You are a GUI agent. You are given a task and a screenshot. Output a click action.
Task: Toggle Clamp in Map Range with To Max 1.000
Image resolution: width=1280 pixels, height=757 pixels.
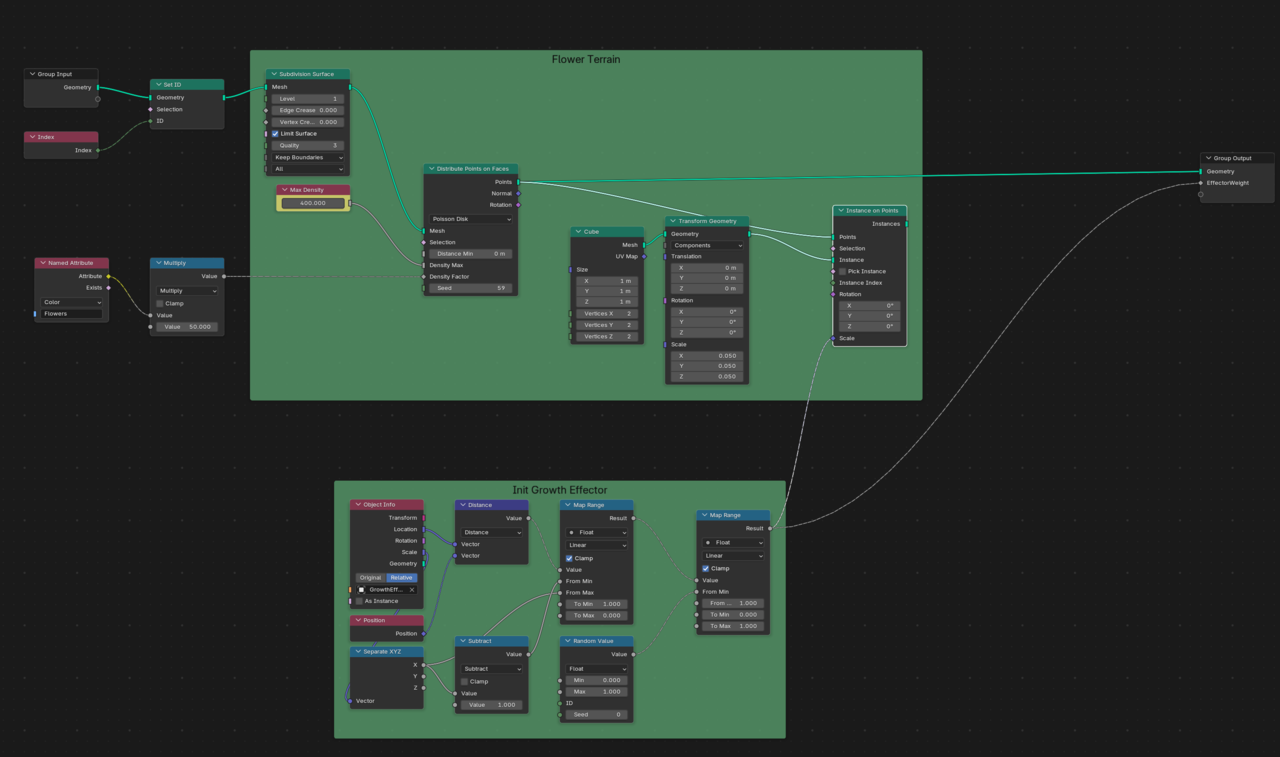[x=705, y=569]
